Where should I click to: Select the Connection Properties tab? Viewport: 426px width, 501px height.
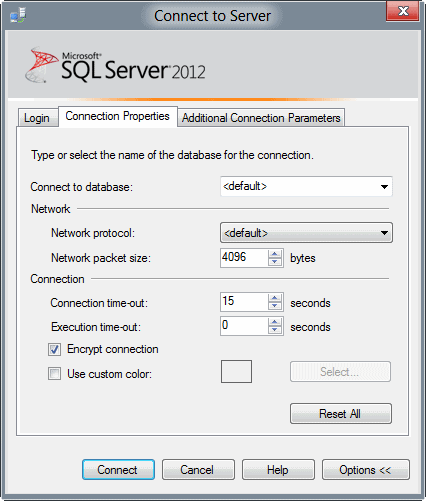pyautogui.click(x=117, y=116)
